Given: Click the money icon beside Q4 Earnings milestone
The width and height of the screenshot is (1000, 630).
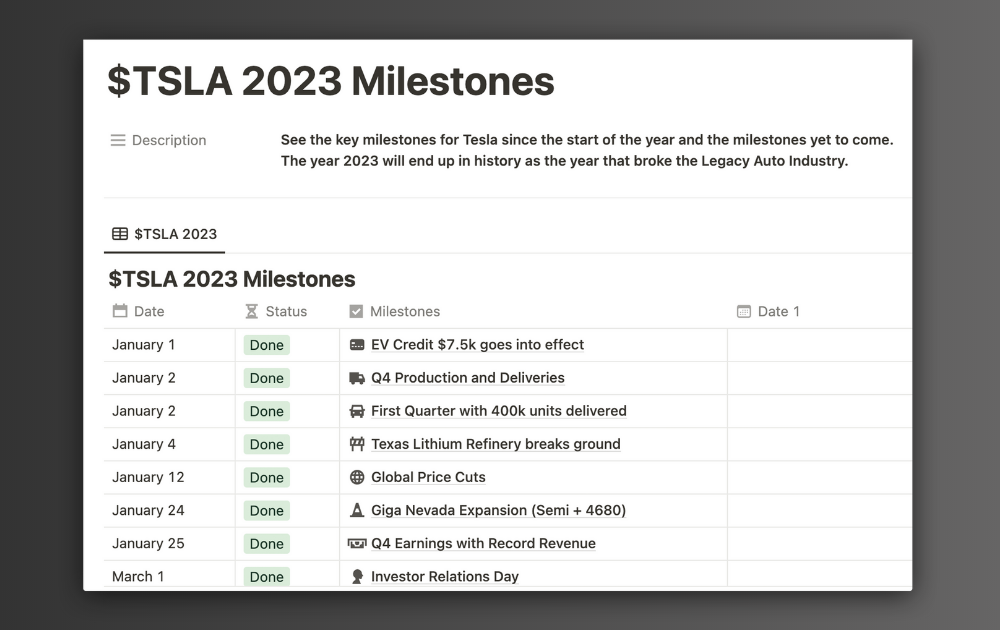Looking at the screenshot, I should click(356, 543).
